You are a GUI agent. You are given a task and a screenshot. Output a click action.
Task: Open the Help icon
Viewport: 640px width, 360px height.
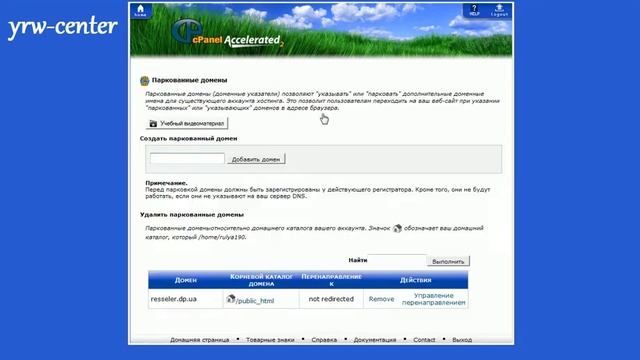[x=474, y=11]
